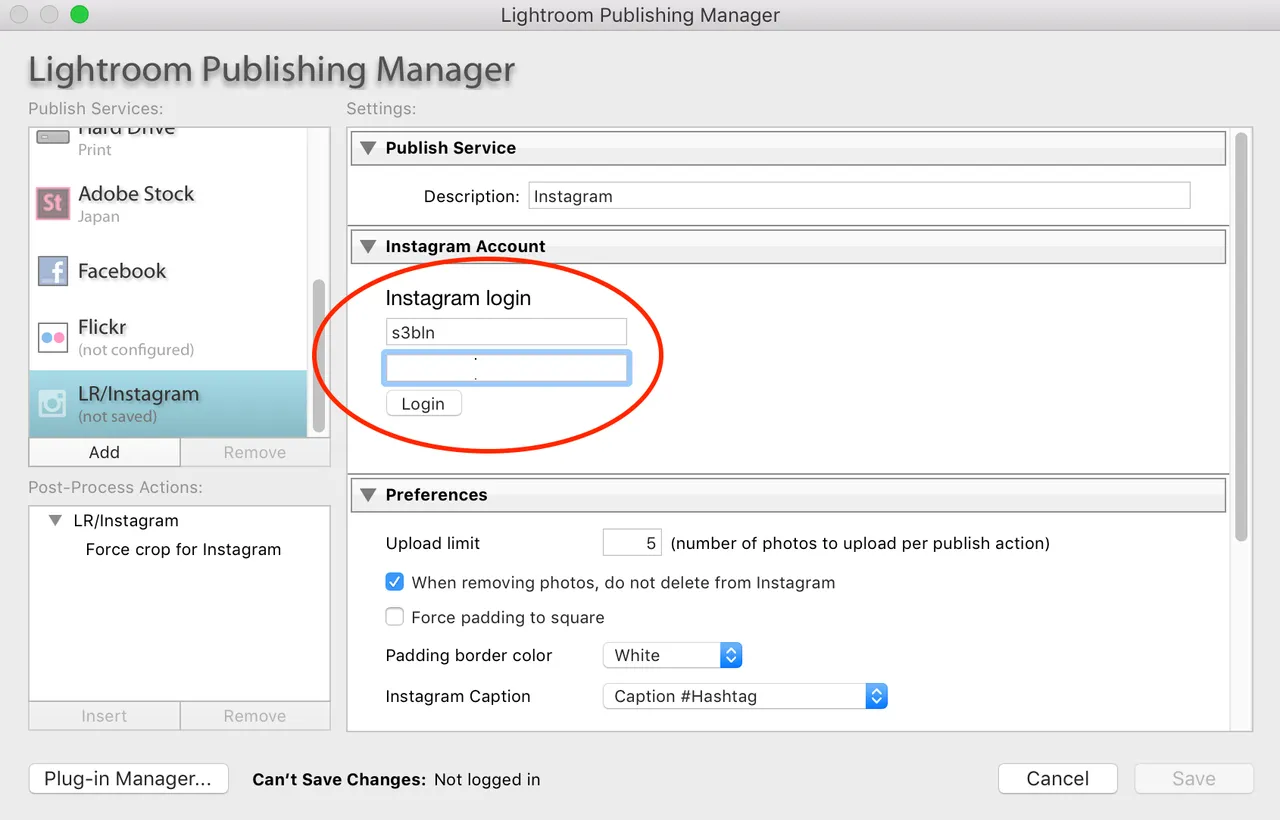Viewport: 1280px width, 820px height.
Task: Toggle do not delete from Instagram checkbox
Action: pos(395,582)
